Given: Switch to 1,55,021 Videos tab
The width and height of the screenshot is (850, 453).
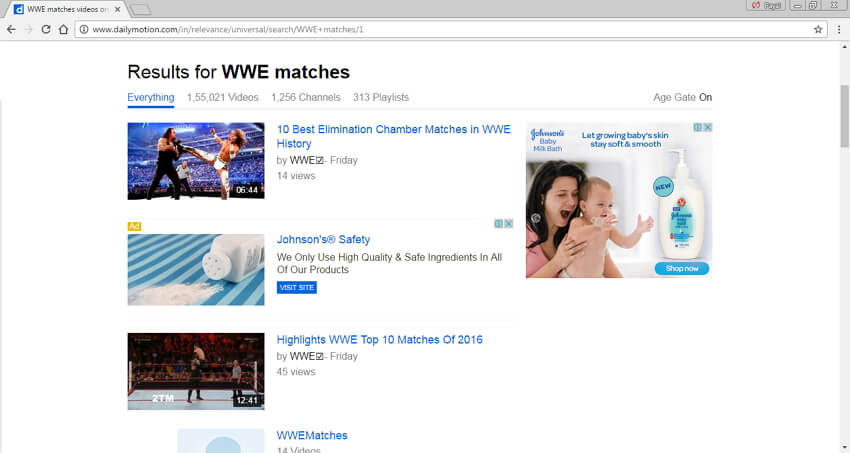Looking at the screenshot, I should [x=222, y=98].
